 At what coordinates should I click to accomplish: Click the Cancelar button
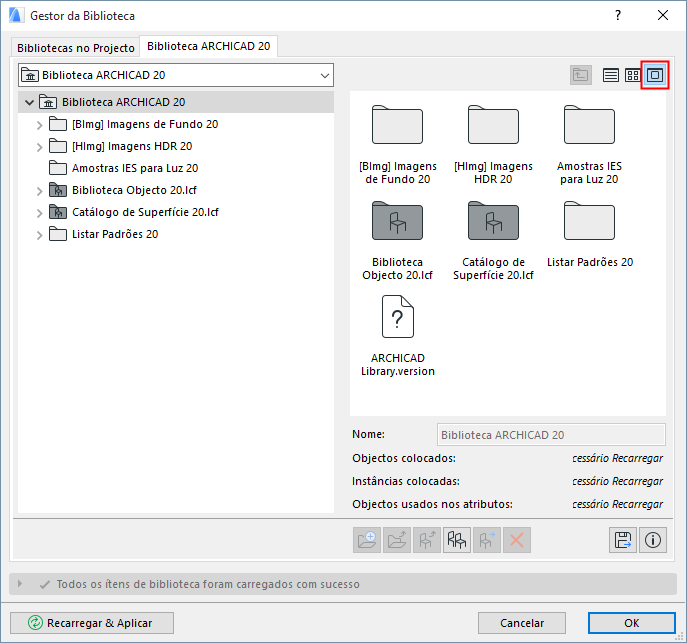click(x=522, y=623)
